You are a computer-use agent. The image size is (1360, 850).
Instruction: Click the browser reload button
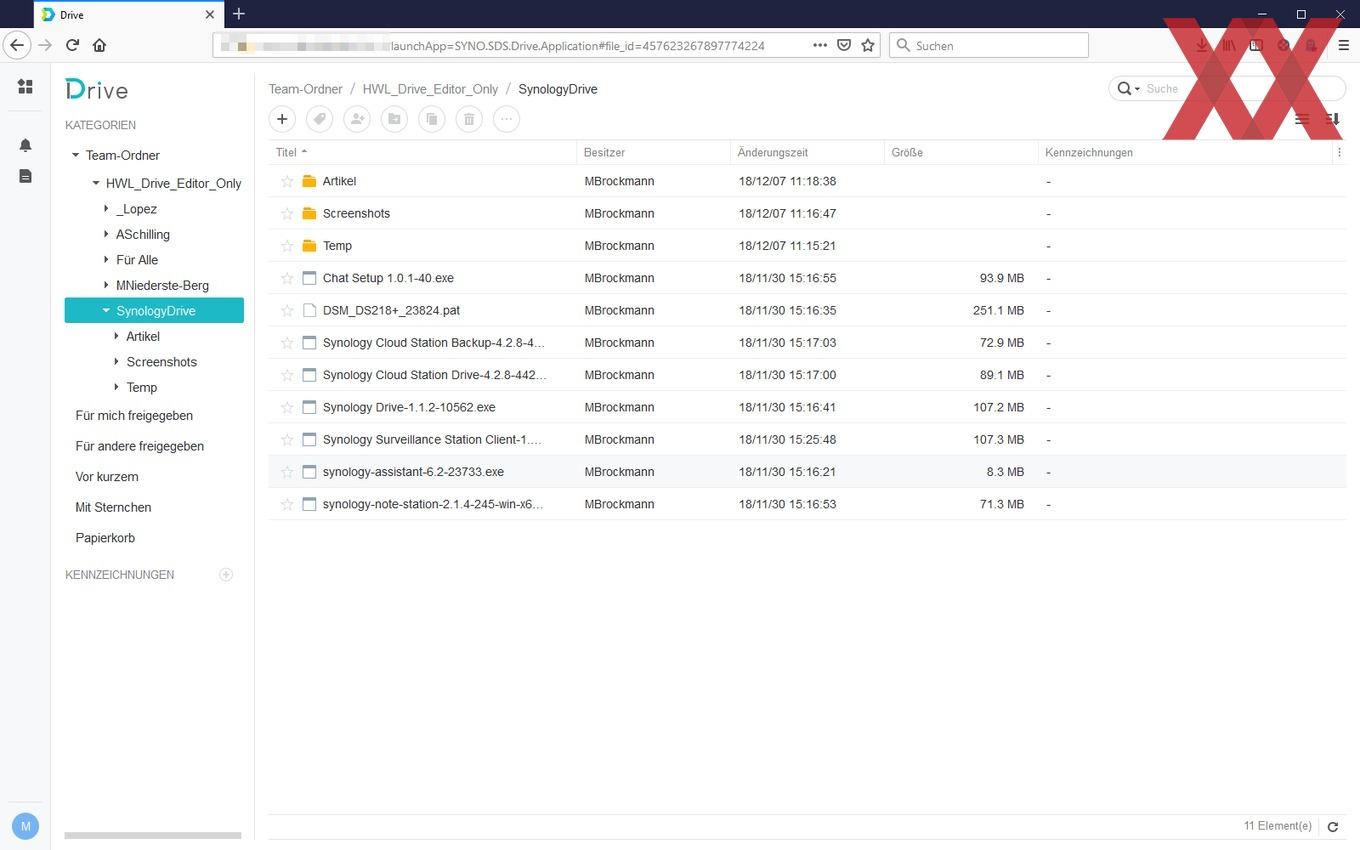[72, 45]
